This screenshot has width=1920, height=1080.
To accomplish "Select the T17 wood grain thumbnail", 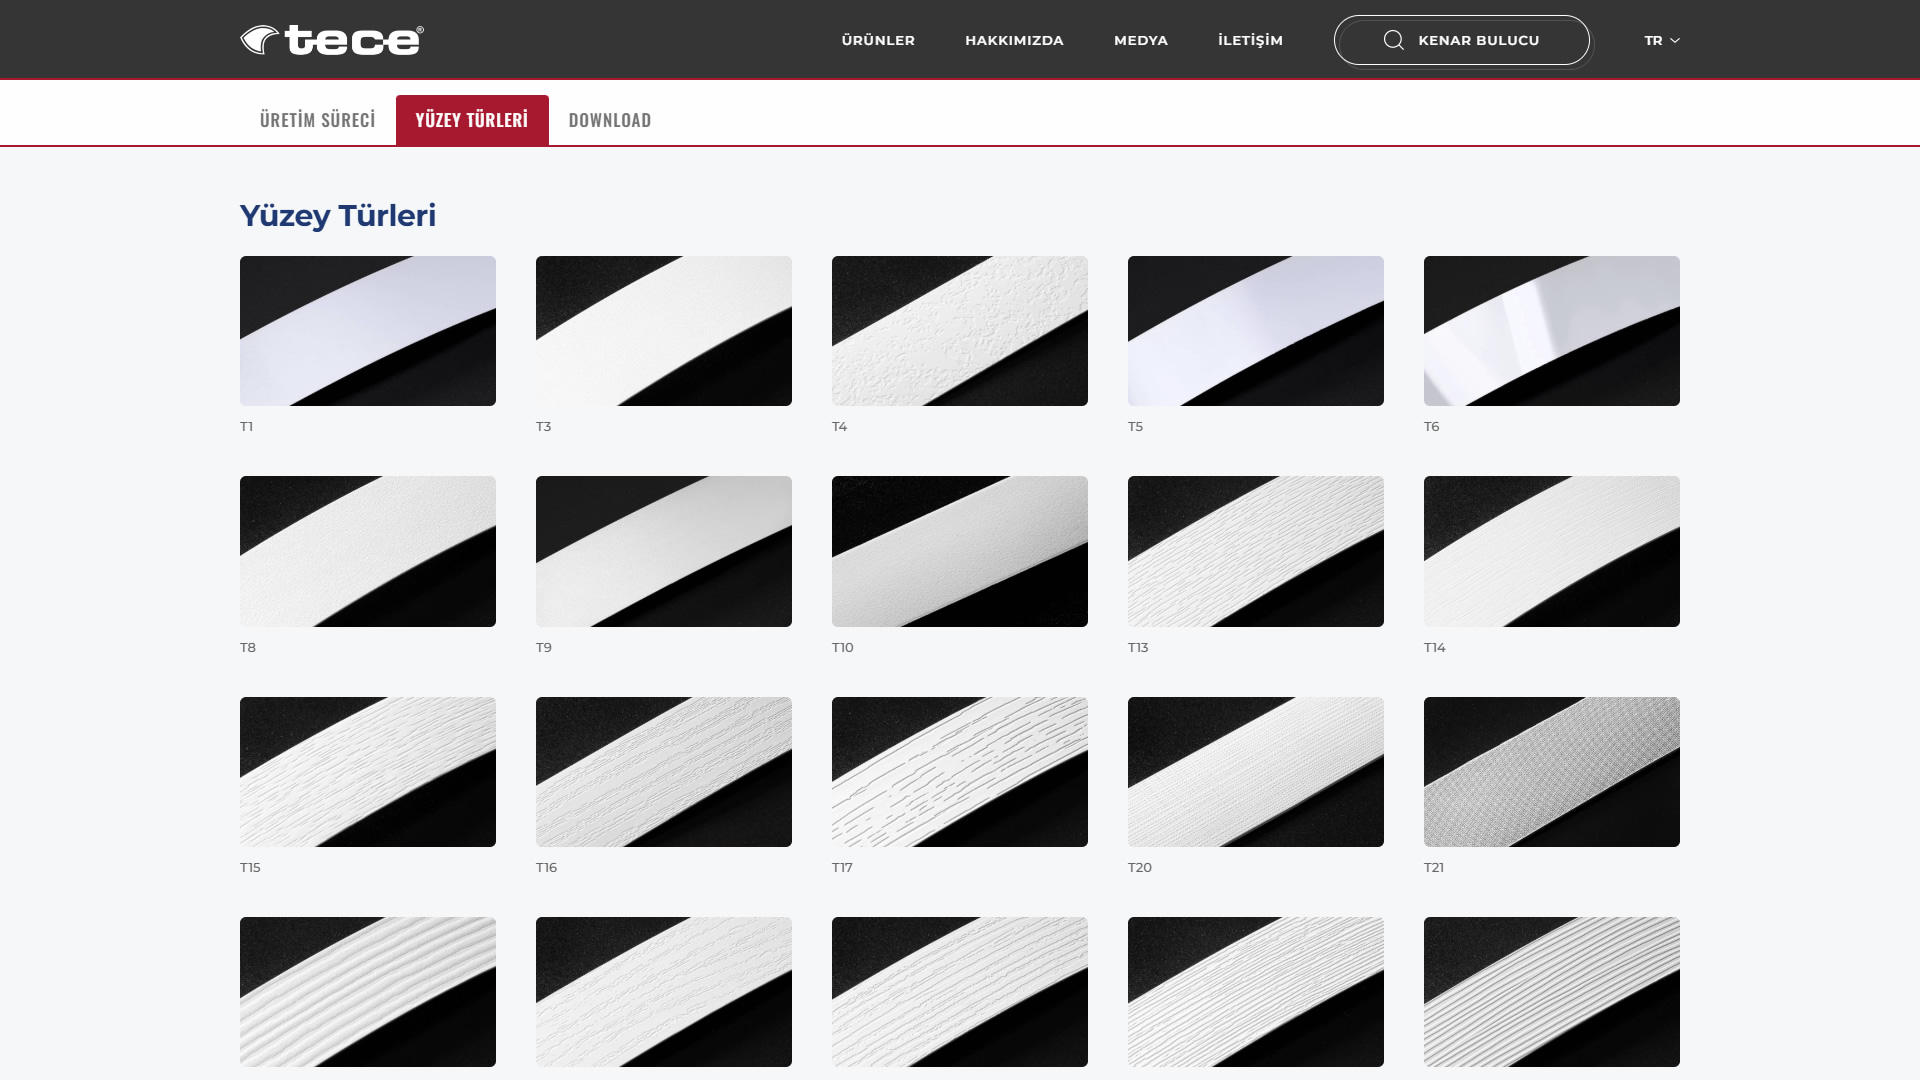I will (x=959, y=771).
